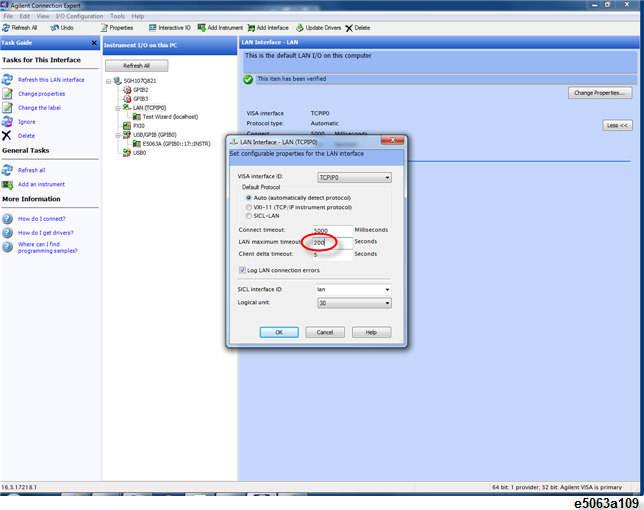Click the Client delta timeout field
Screen dimensions: 644x510
tap(332, 255)
